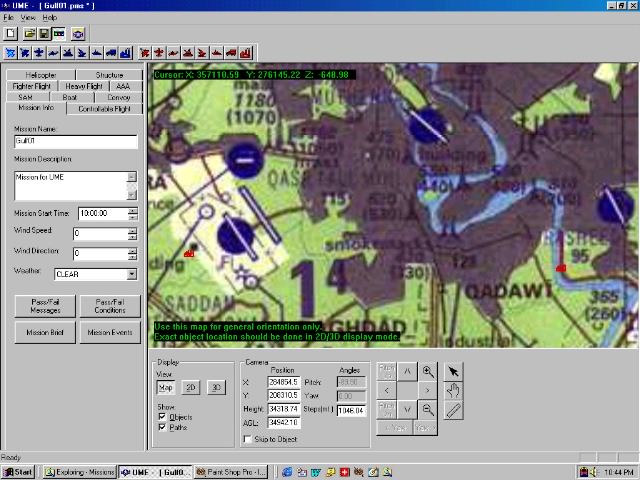The height and width of the screenshot is (480, 640).
Task: Choose the ruler measure tool
Action: tap(454, 409)
